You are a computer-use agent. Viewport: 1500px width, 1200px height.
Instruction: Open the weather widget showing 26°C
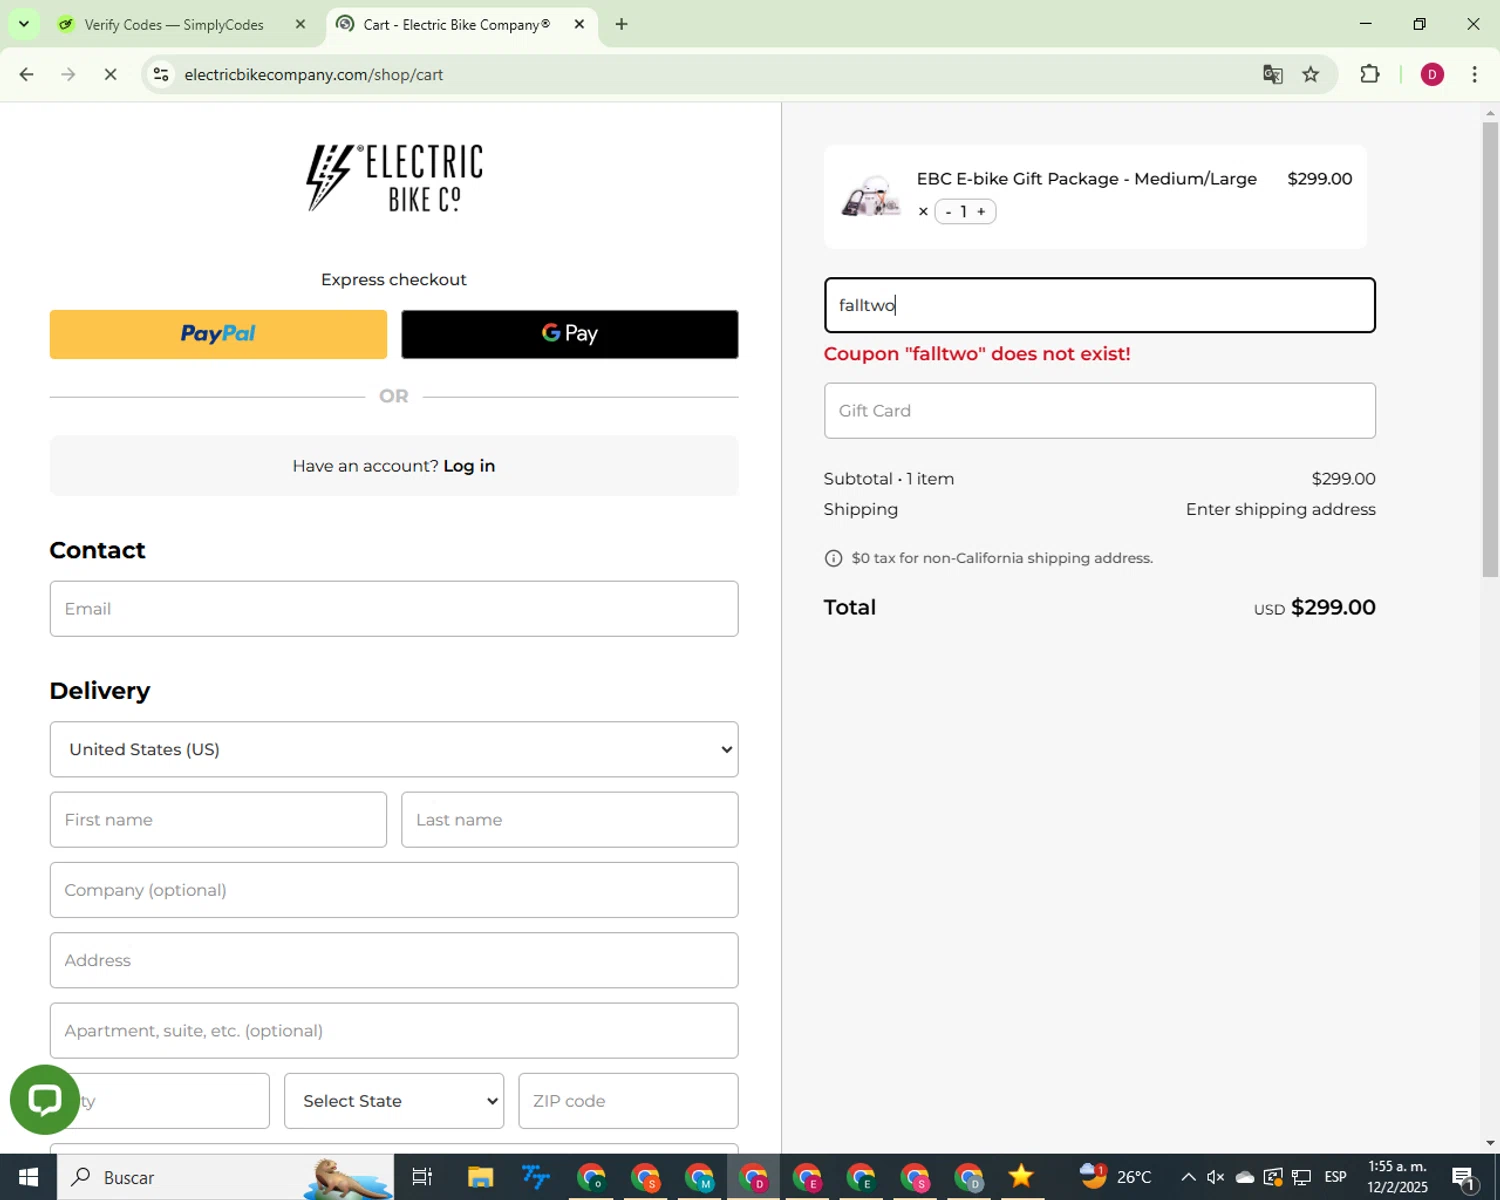click(1116, 1177)
